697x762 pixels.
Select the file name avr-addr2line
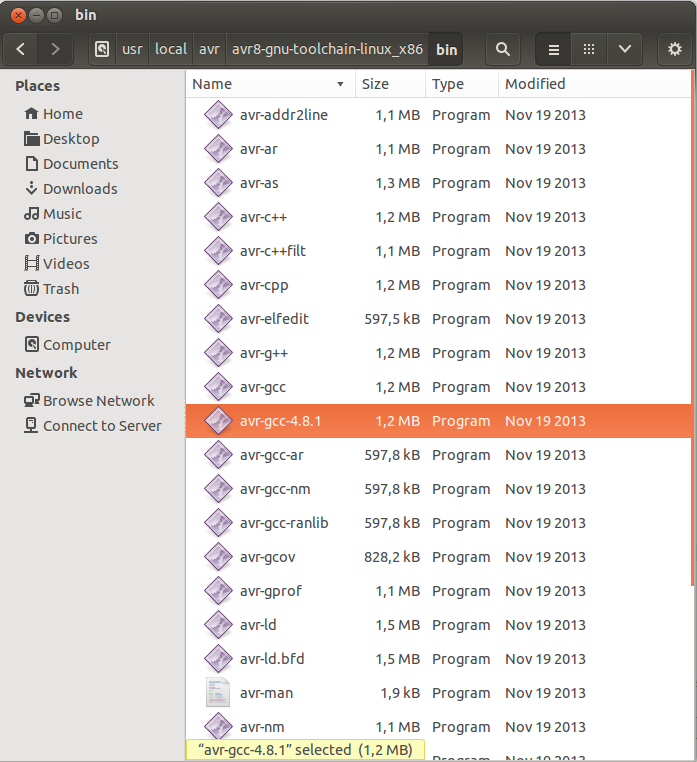click(284, 115)
